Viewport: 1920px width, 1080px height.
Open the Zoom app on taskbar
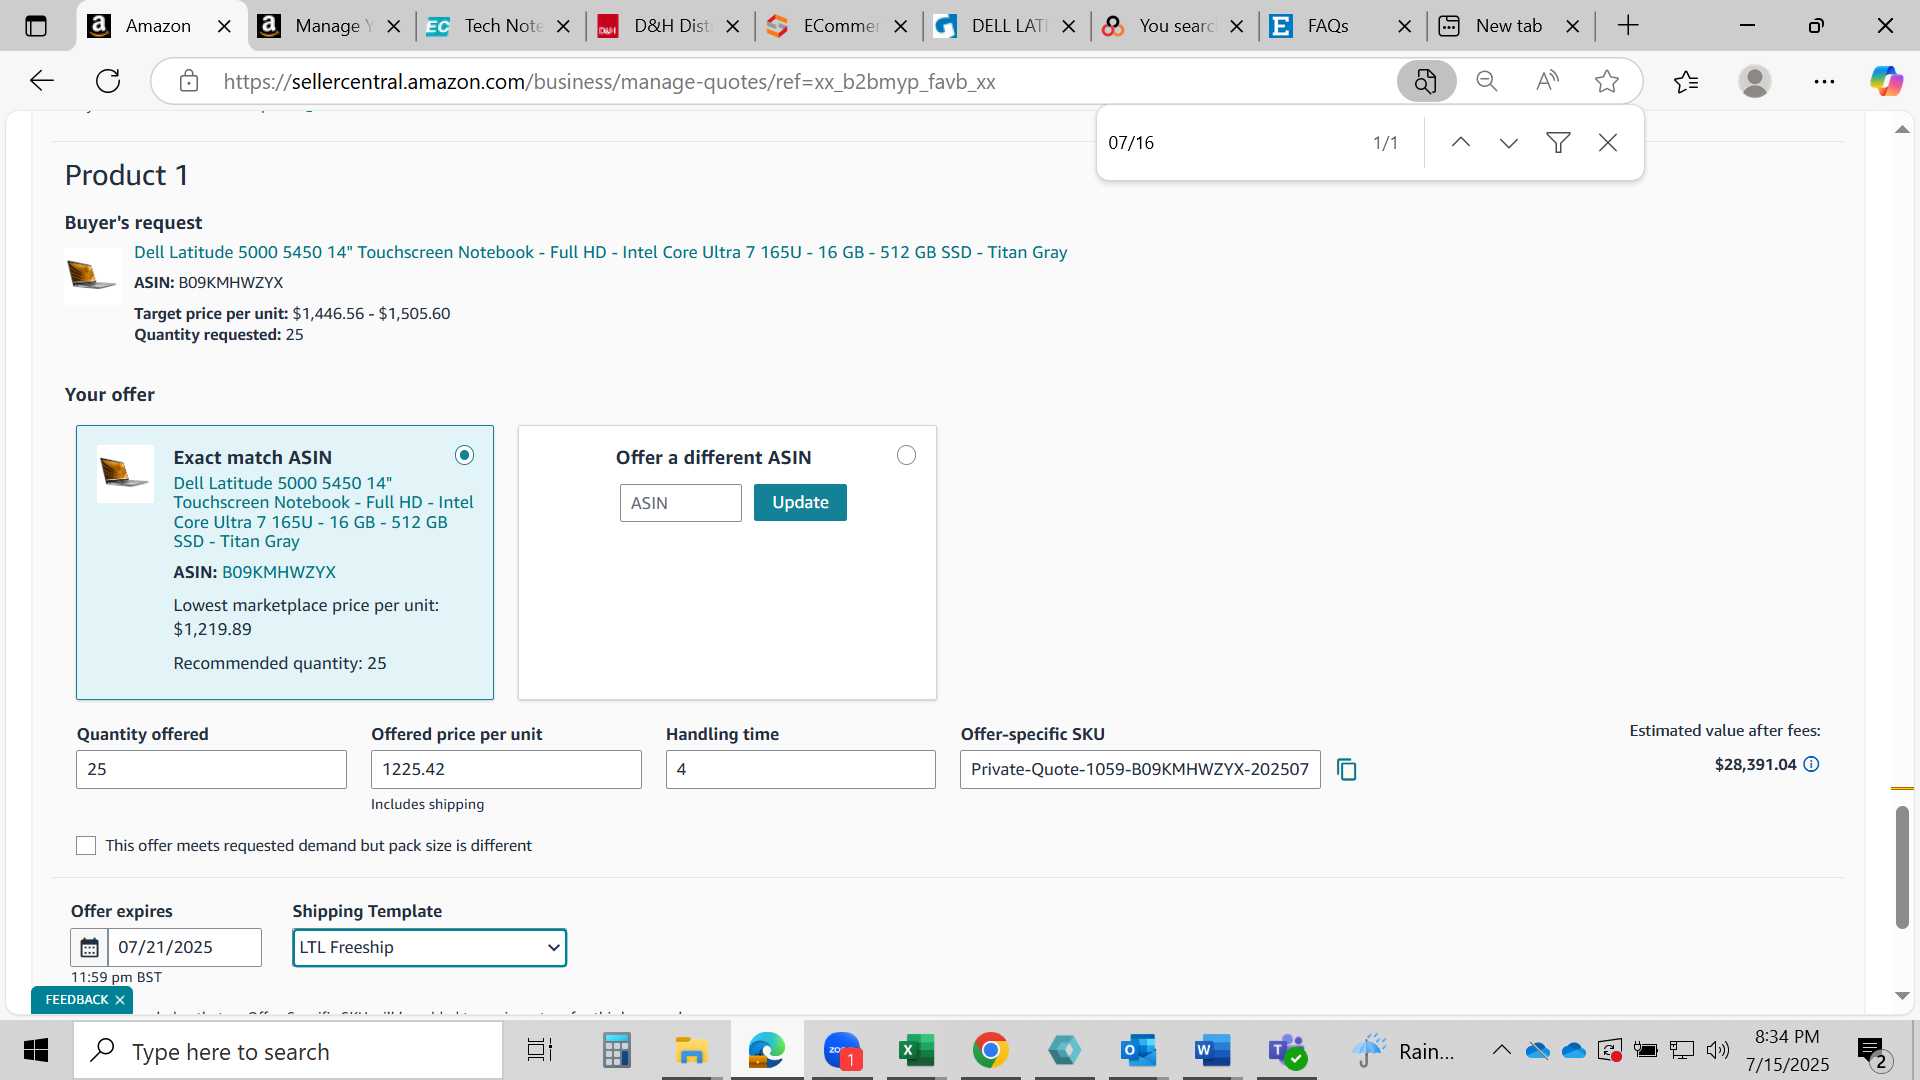(x=843, y=1051)
